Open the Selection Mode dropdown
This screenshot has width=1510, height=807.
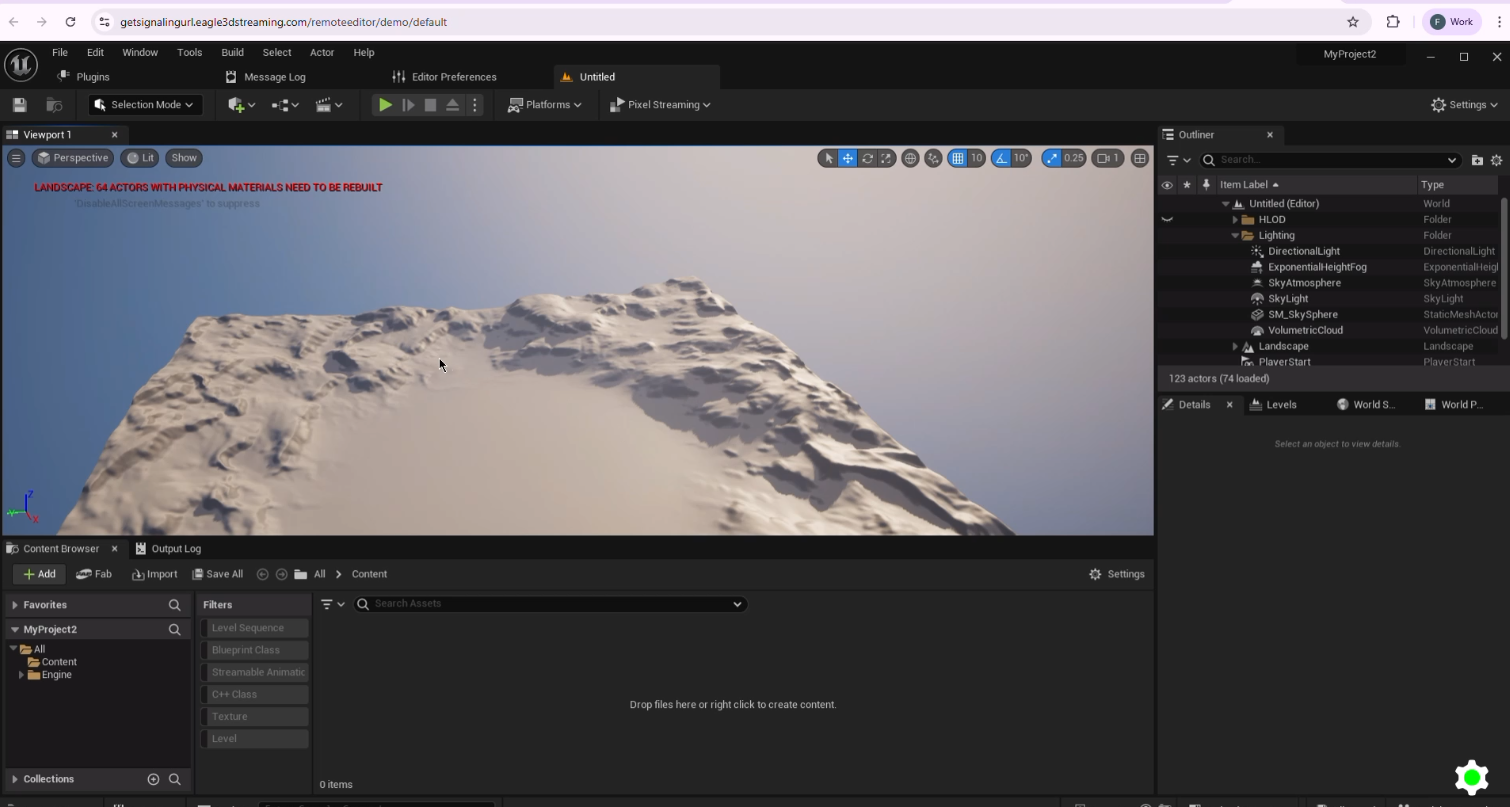pos(145,105)
